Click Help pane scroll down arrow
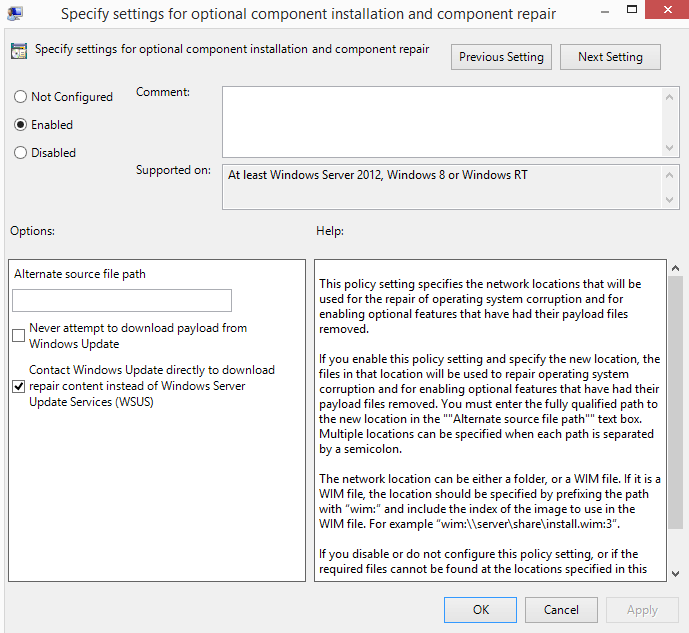 tap(675, 574)
